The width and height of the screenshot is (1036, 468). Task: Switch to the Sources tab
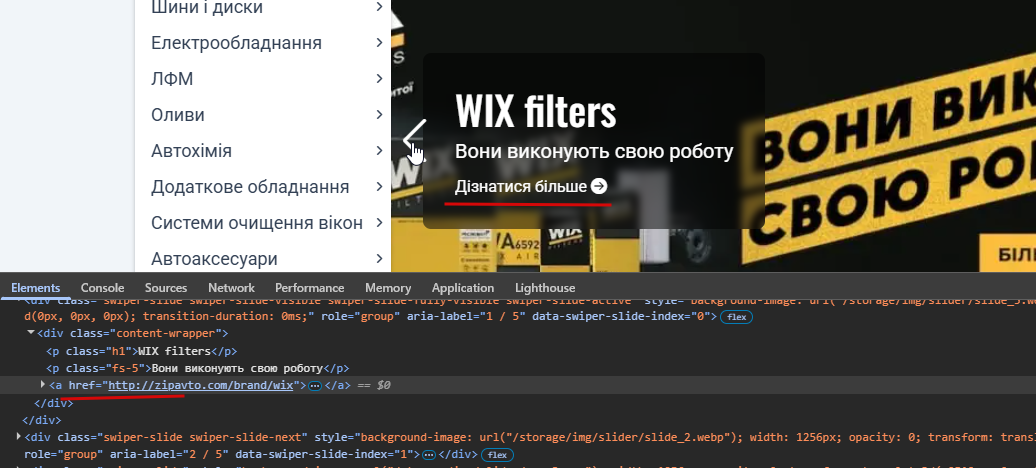(x=166, y=288)
